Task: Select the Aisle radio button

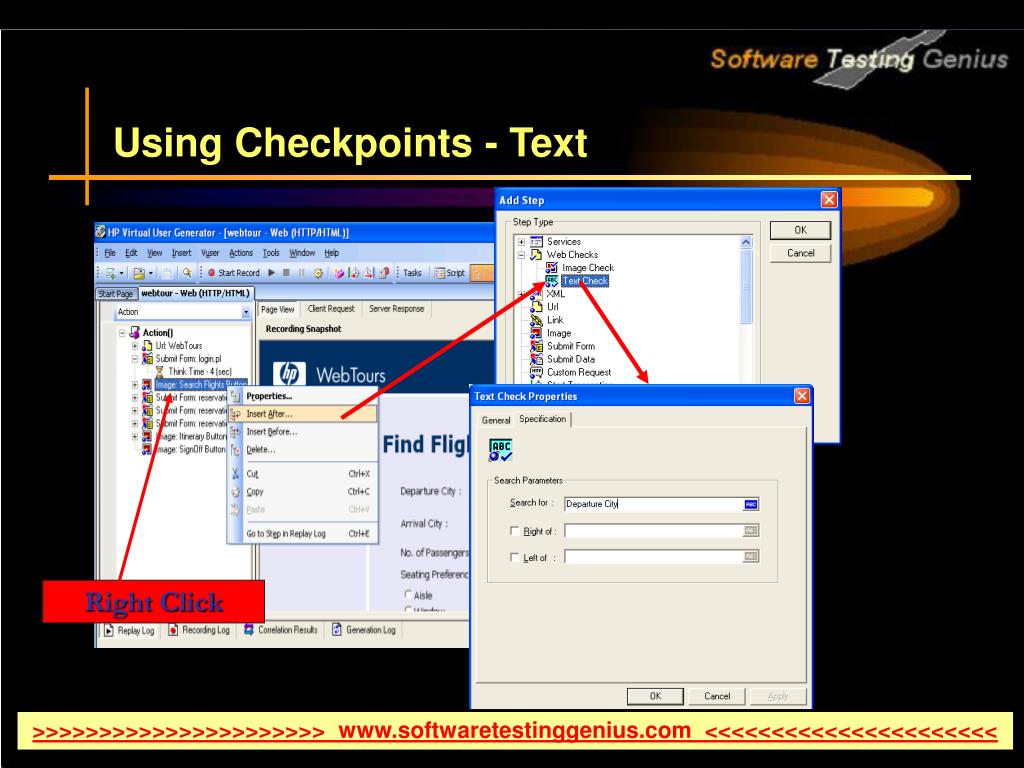Action: (408, 595)
